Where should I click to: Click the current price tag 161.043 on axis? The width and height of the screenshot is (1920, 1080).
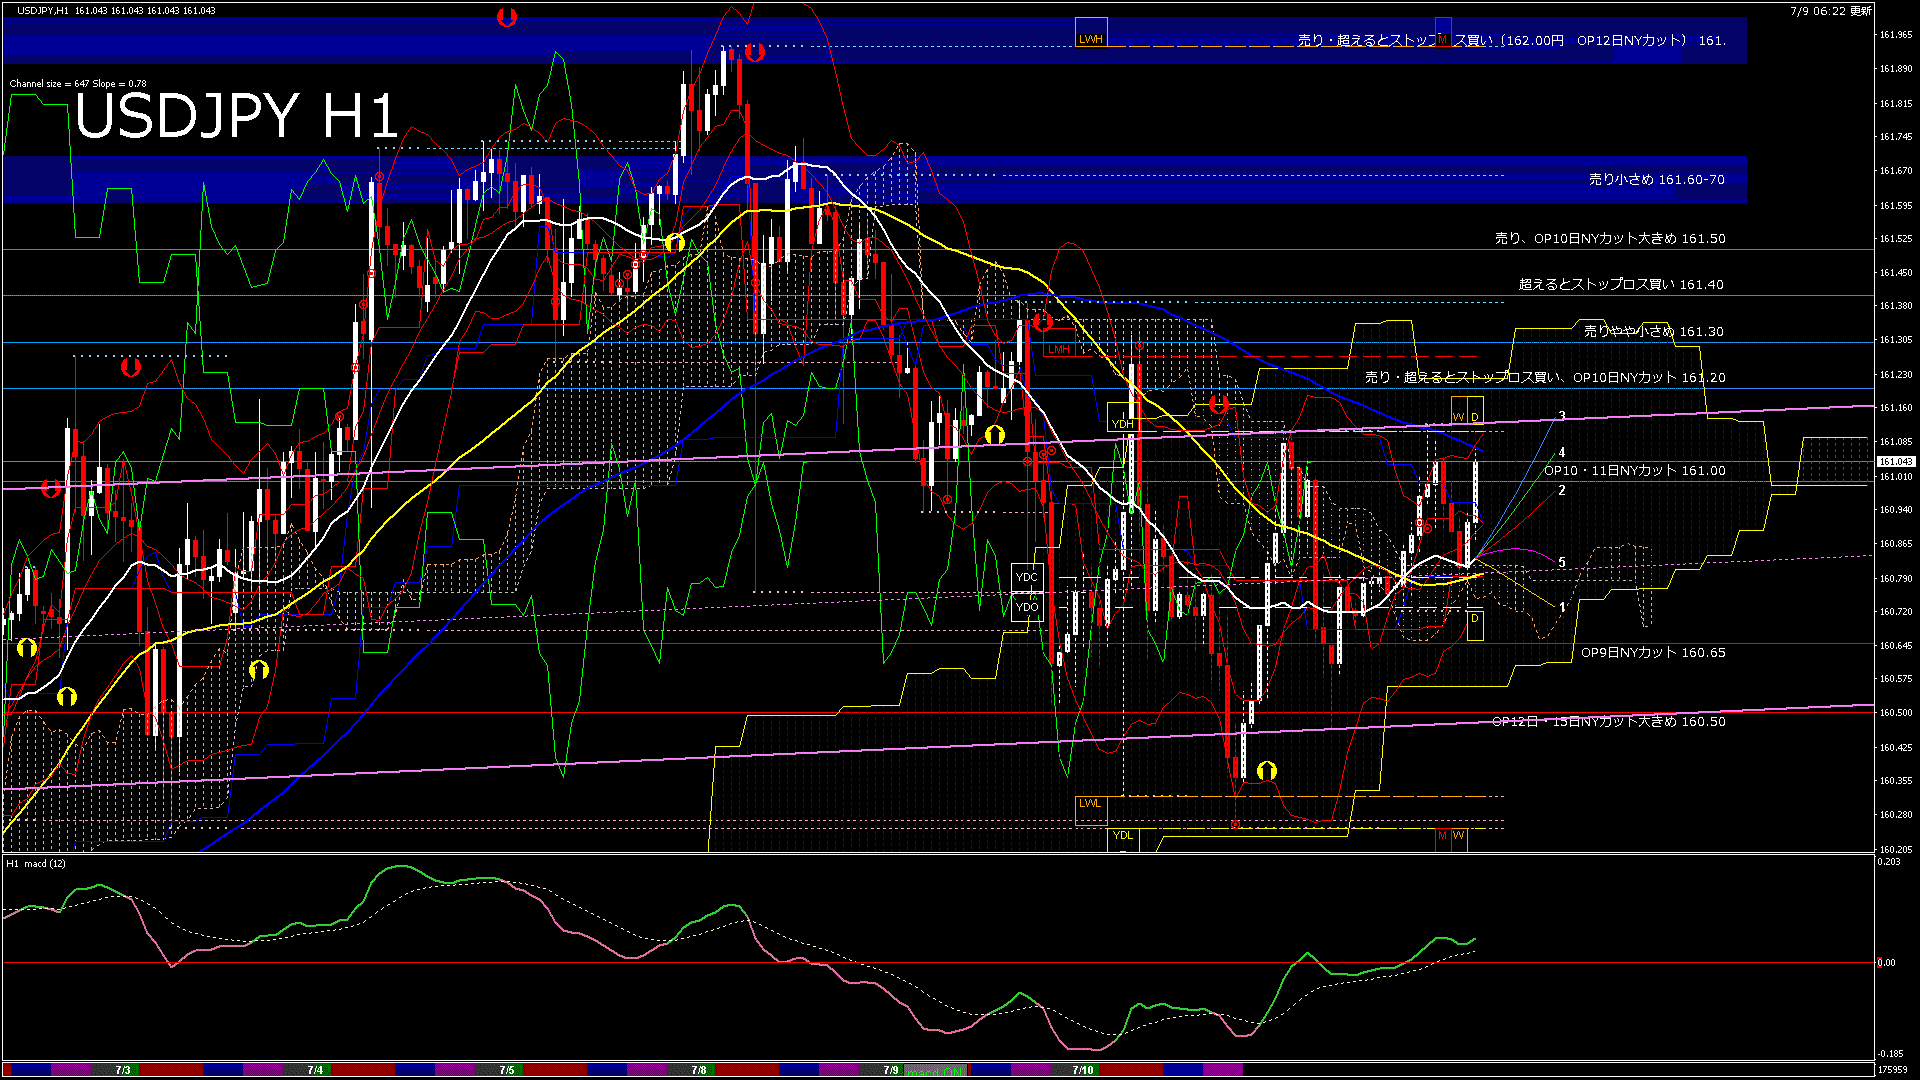pyautogui.click(x=1894, y=461)
